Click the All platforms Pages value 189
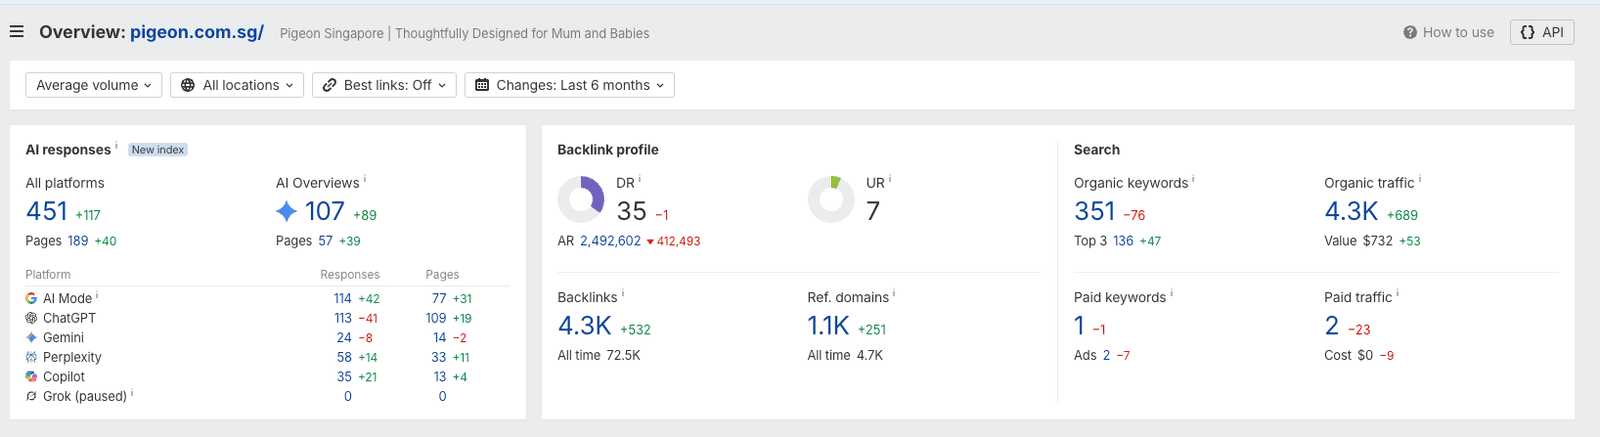This screenshot has width=1600, height=437. pyautogui.click(x=78, y=241)
